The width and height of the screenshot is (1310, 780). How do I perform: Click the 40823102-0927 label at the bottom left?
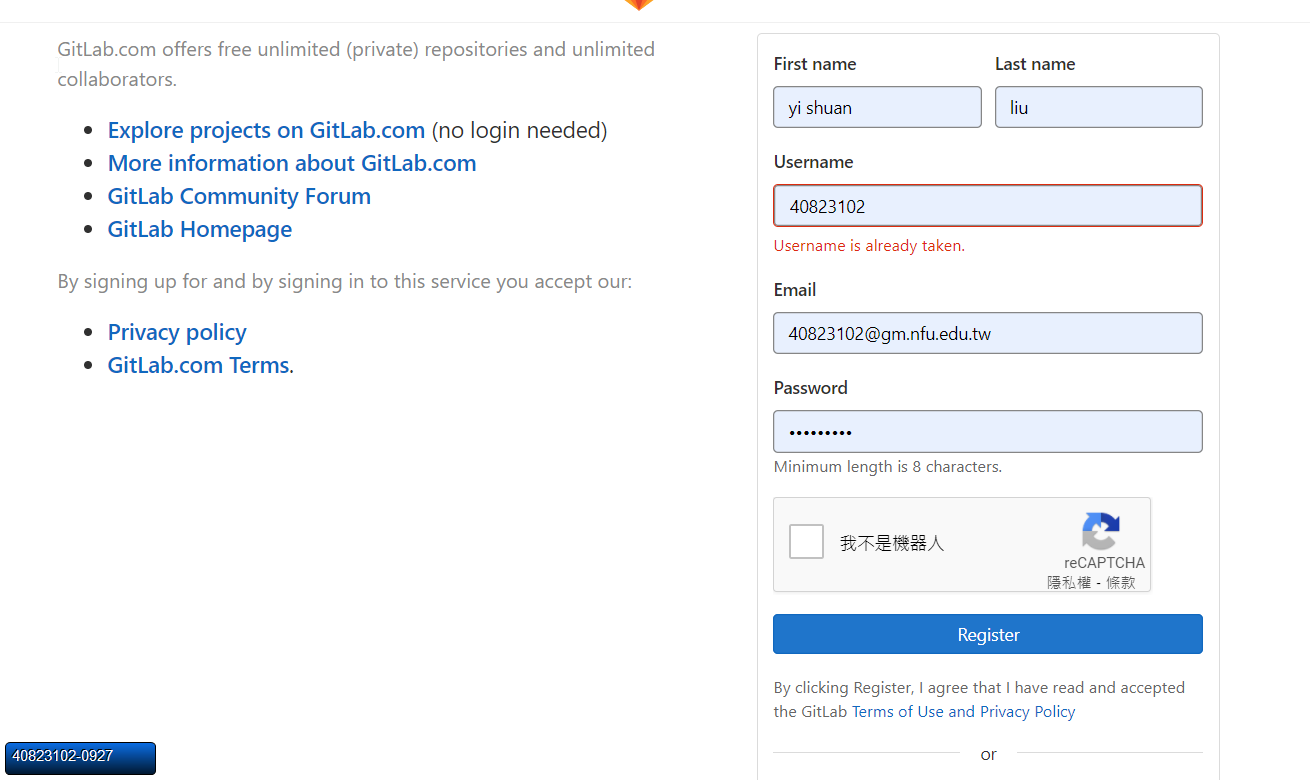(x=80, y=758)
